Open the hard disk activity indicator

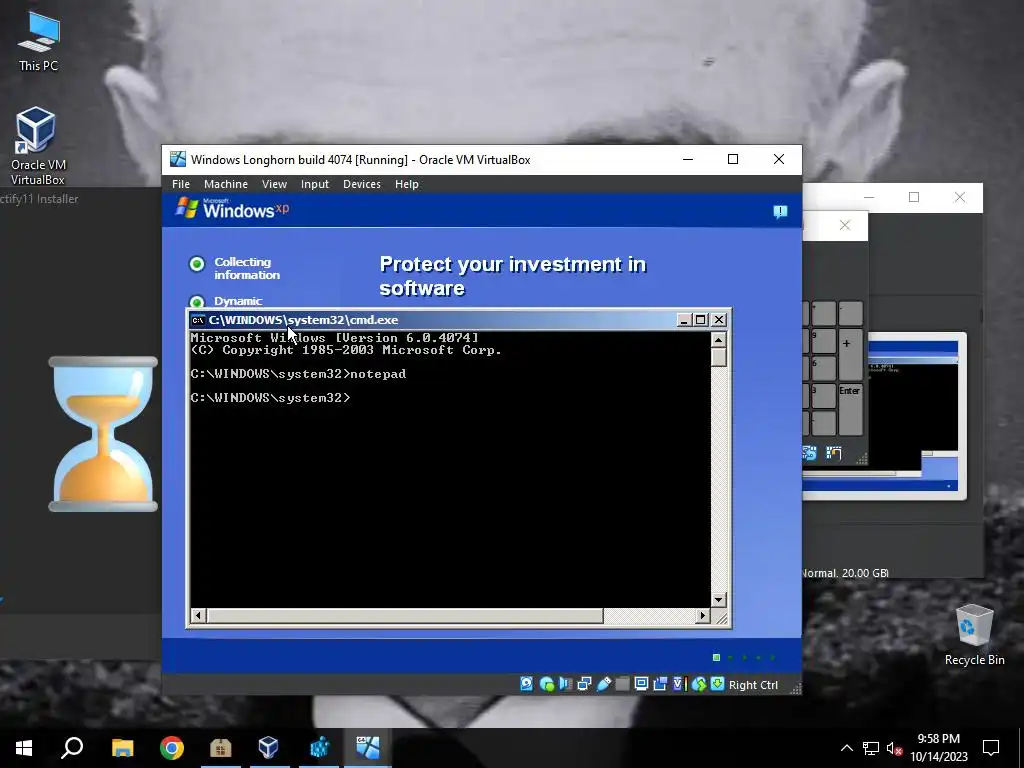click(x=526, y=684)
